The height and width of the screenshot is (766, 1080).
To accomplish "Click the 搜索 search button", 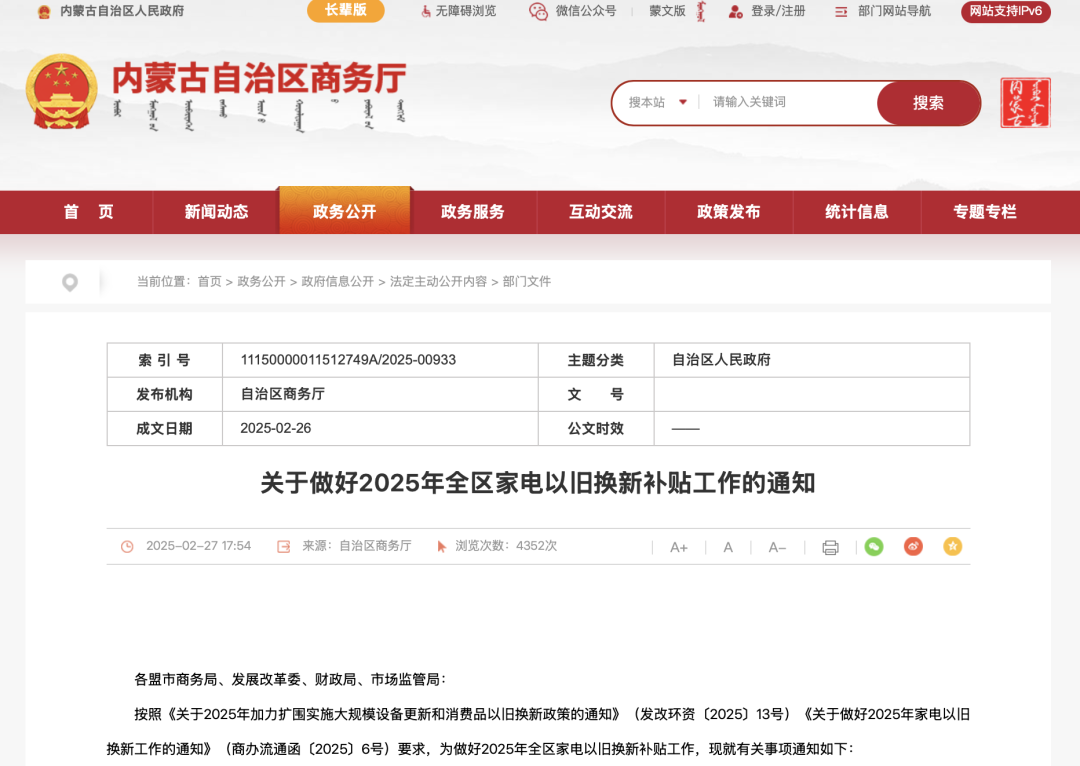I will (x=928, y=103).
